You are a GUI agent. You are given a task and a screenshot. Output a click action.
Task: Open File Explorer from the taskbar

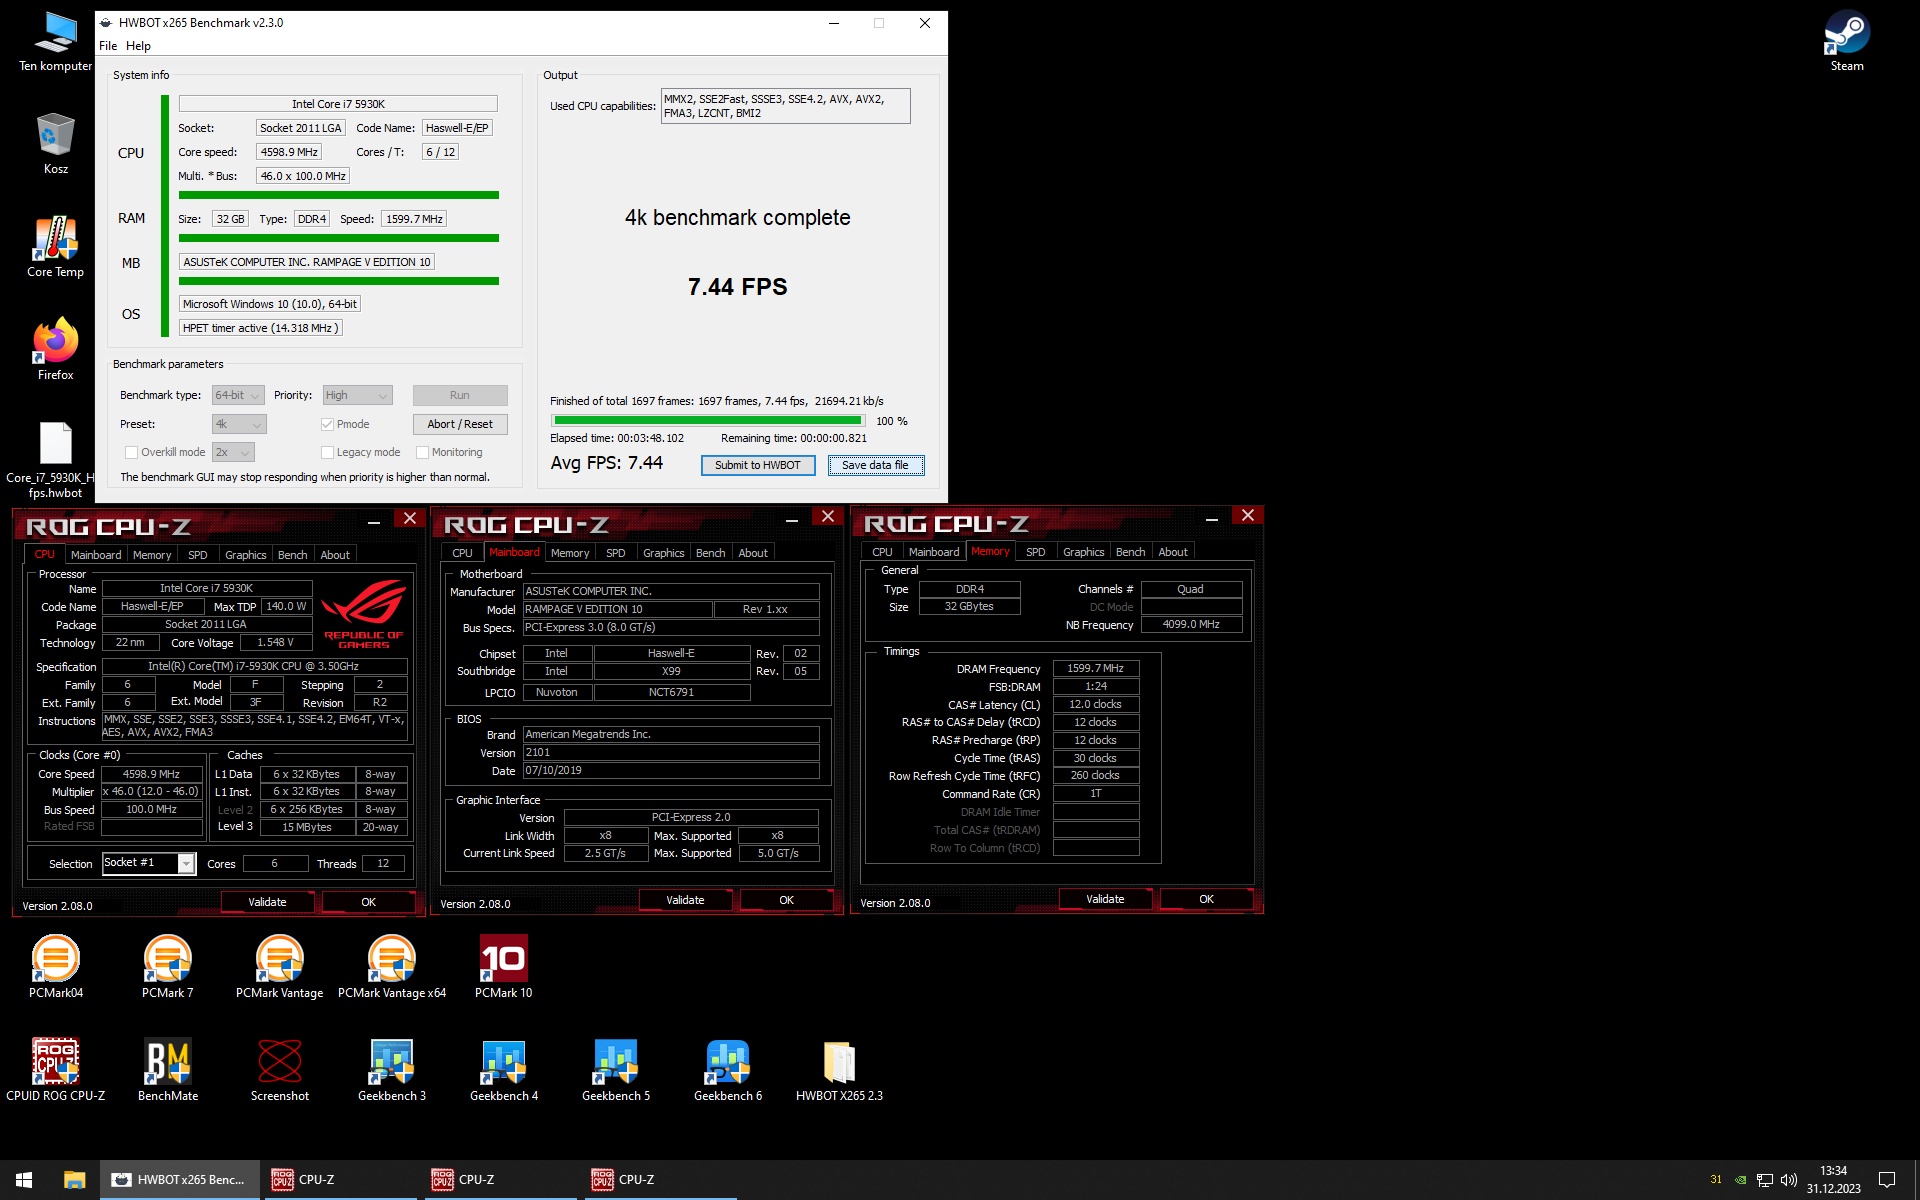point(74,1180)
